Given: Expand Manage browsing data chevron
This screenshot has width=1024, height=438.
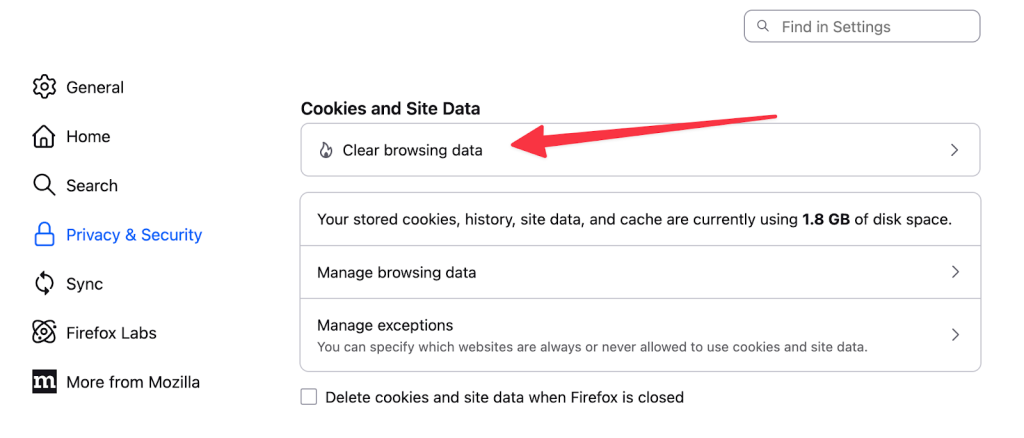Looking at the screenshot, I should point(954,272).
